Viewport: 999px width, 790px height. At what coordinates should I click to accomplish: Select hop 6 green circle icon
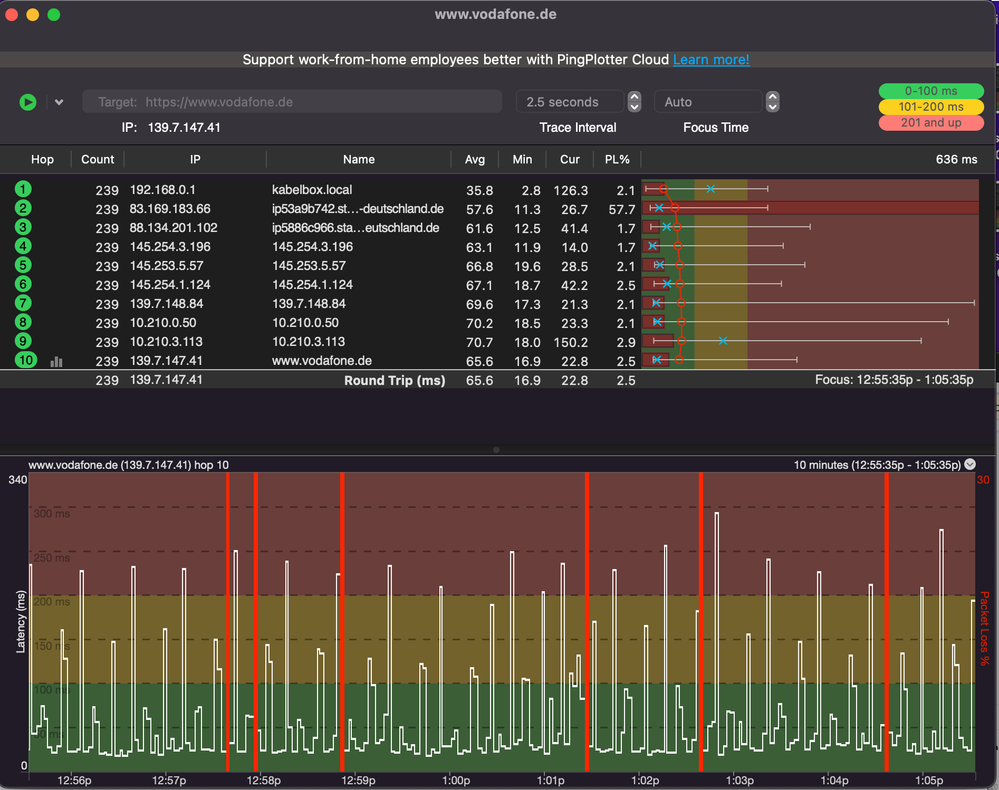click(23, 284)
